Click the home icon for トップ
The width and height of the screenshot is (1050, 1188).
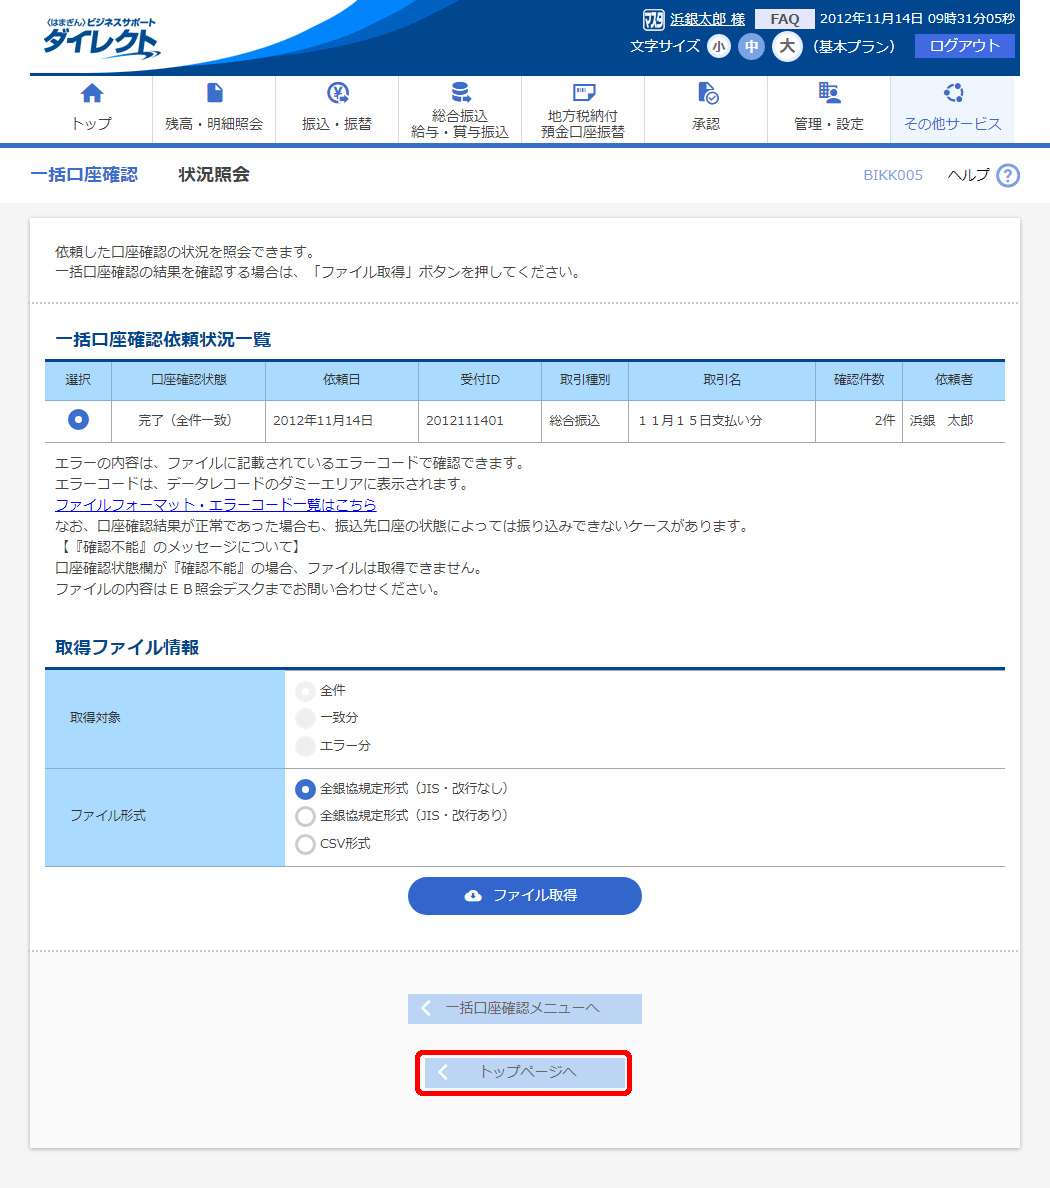(91, 94)
